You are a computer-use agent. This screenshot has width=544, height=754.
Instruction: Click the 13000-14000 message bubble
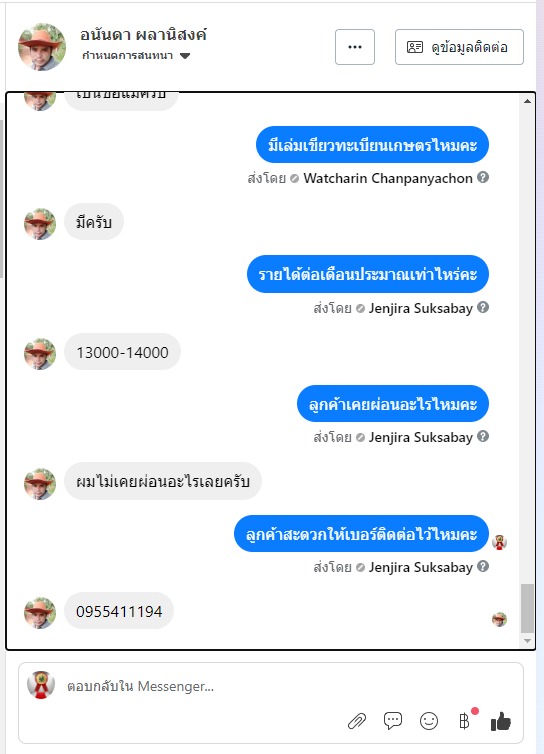[x=122, y=352]
